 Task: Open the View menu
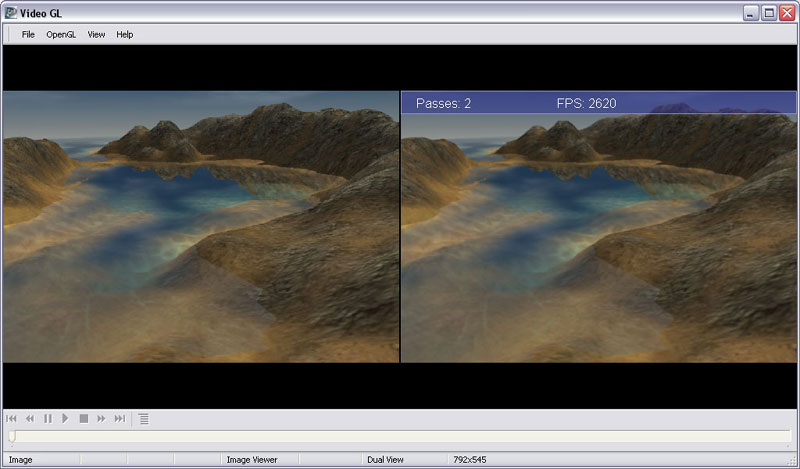(x=96, y=34)
